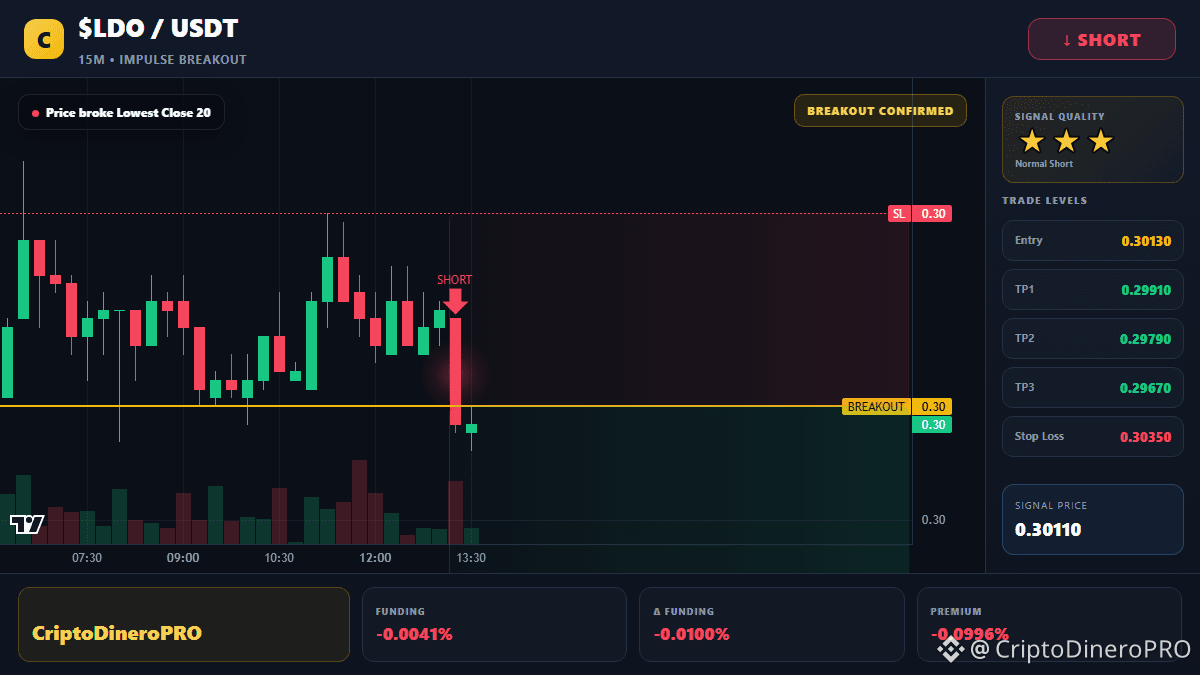Click the 13:30 time axis label
The height and width of the screenshot is (675, 1200).
(x=471, y=558)
